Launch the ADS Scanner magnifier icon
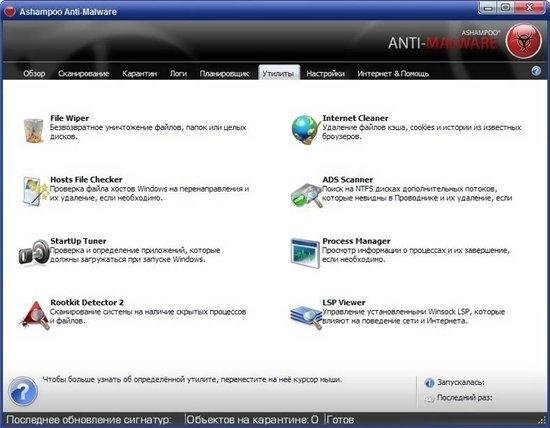The width and height of the screenshot is (550, 428). [306, 195]
